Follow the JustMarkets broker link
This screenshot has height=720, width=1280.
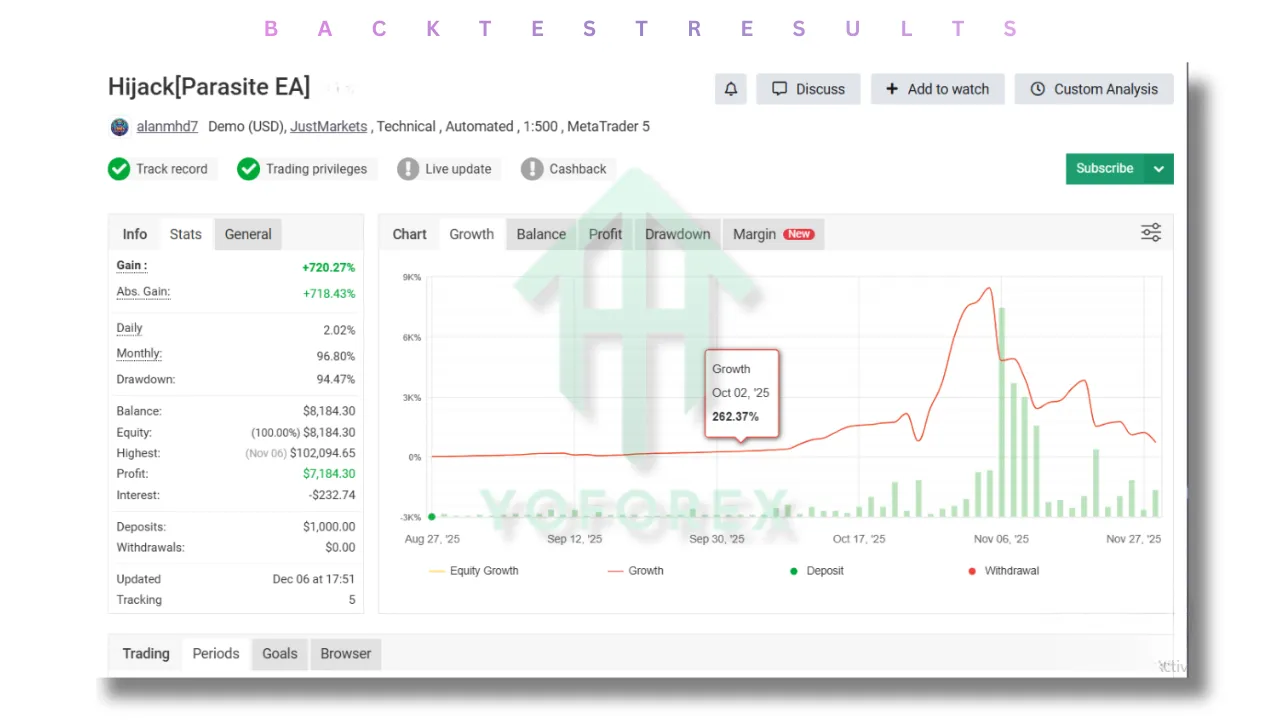pyautogui.click(x=330, y=127)
